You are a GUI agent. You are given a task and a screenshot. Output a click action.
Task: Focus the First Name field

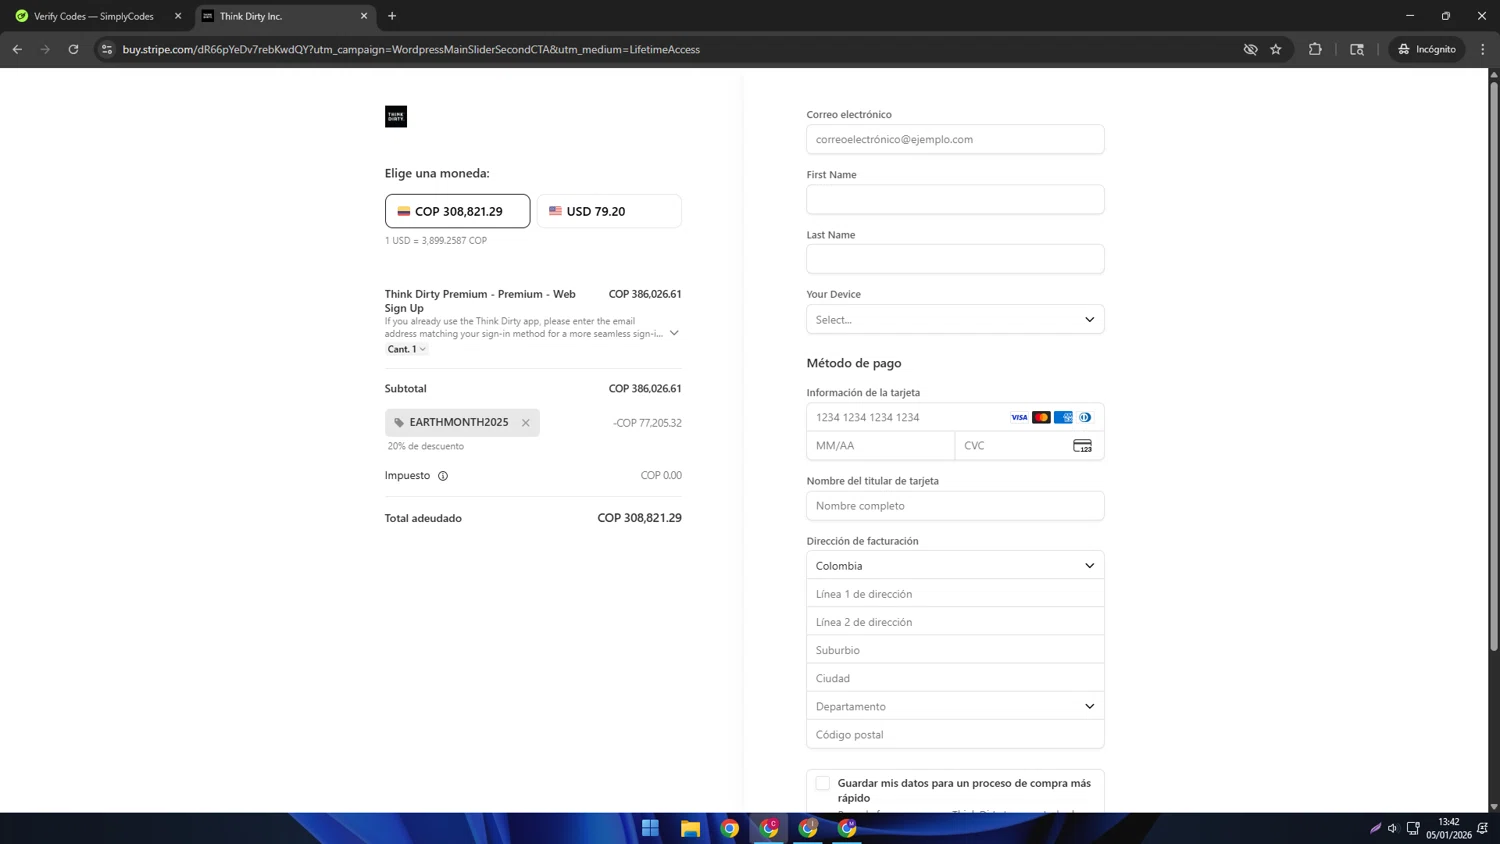tap(955, 199)
